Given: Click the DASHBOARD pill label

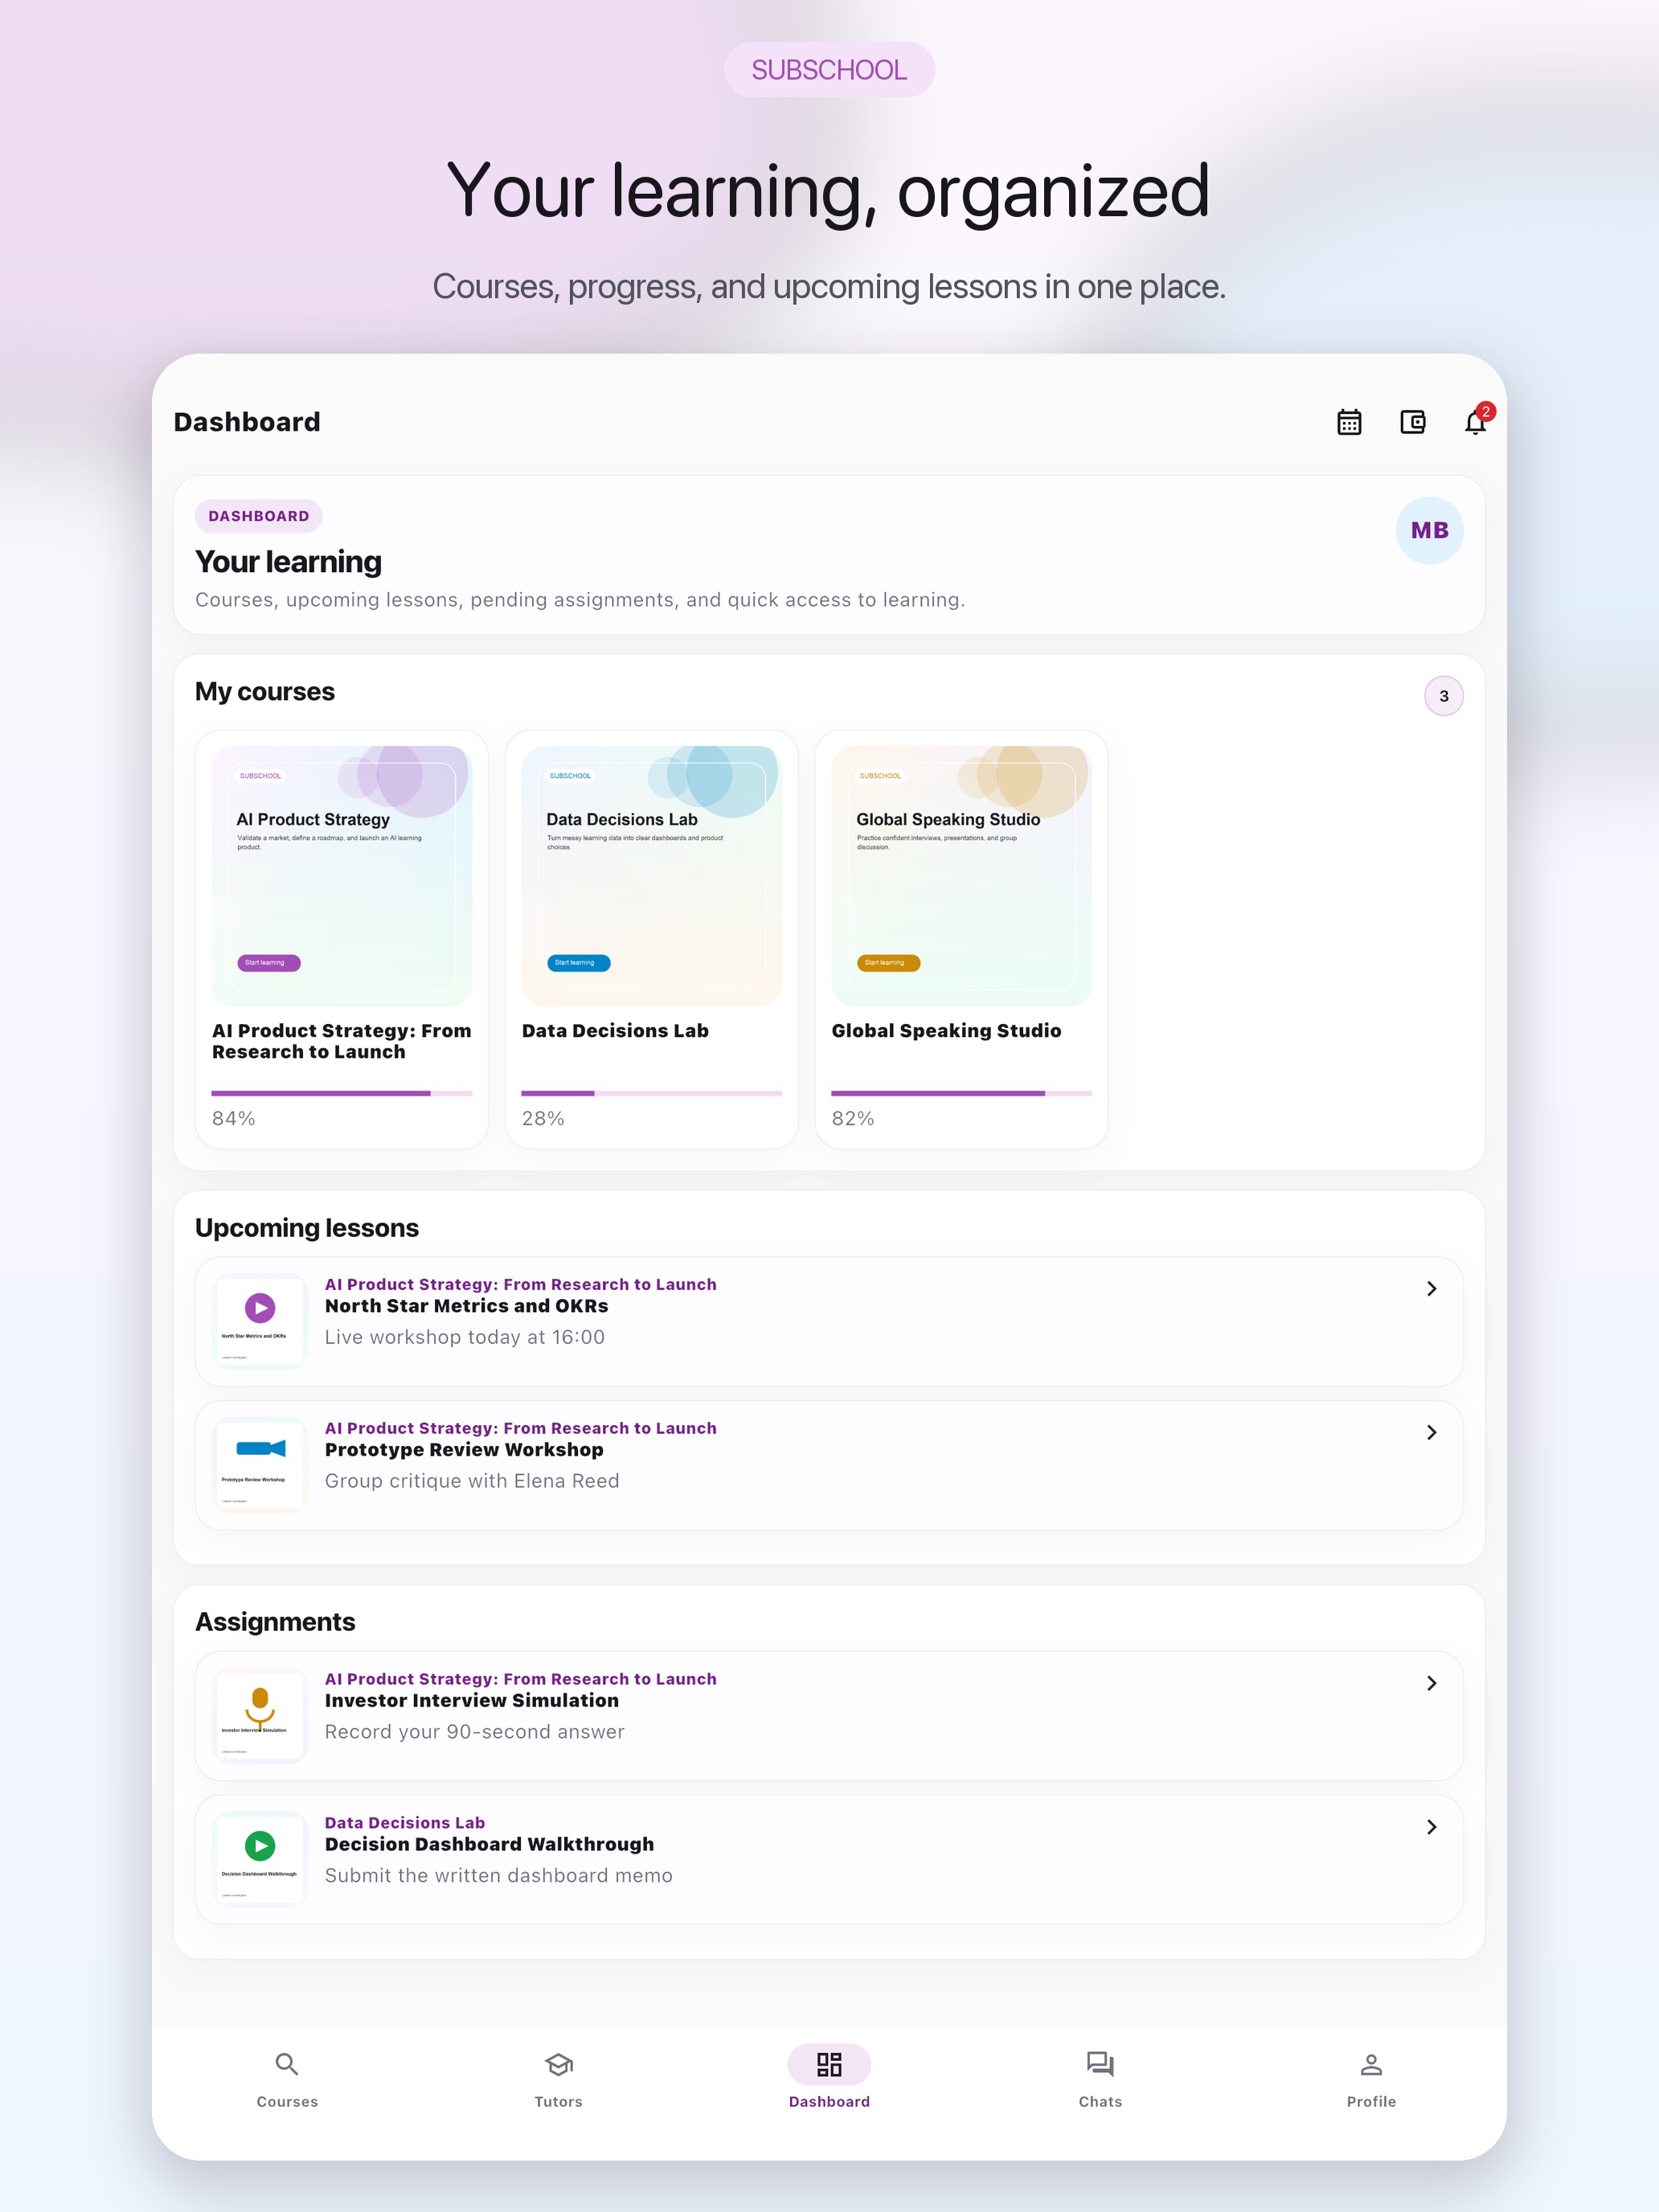Looking at the screenshot, I should pyautogui.click(x=259, y=516).
